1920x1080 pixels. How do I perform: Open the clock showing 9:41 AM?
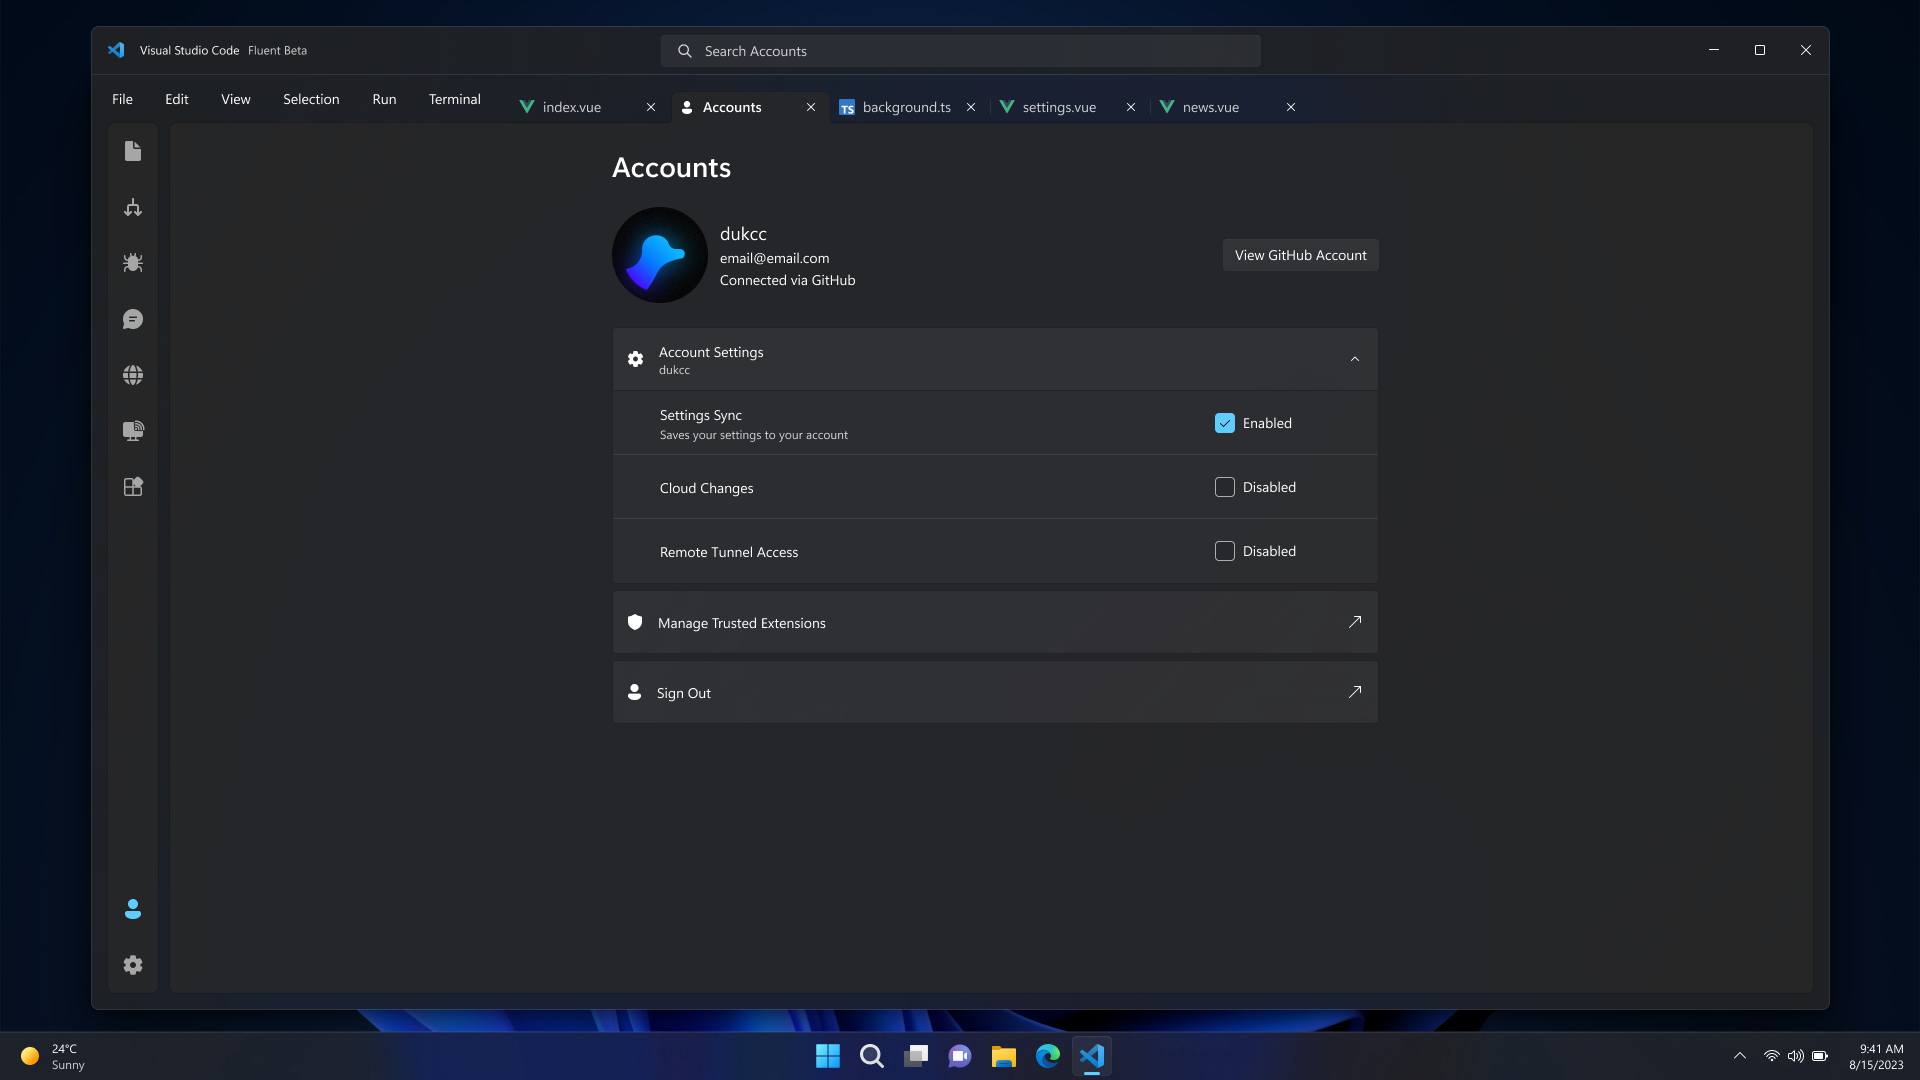point(1876,1056)
